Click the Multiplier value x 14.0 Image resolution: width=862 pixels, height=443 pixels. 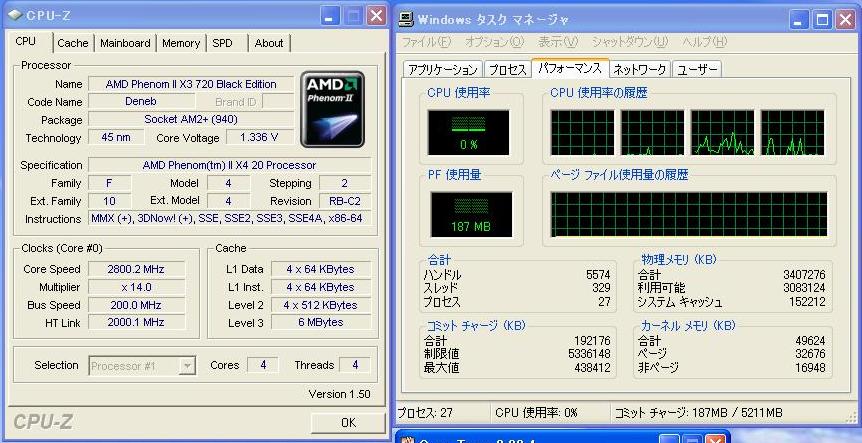pos(136,287)
